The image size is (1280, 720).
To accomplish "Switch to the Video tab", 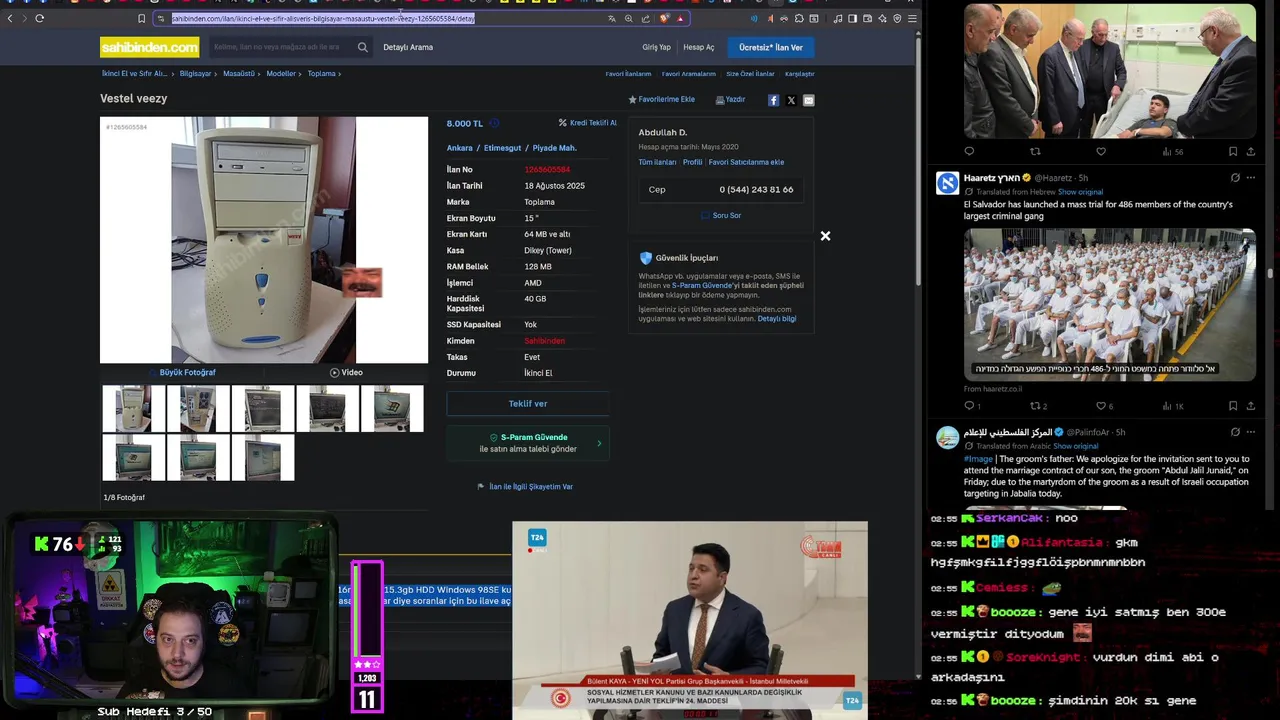I will click(x=346, y=373).
